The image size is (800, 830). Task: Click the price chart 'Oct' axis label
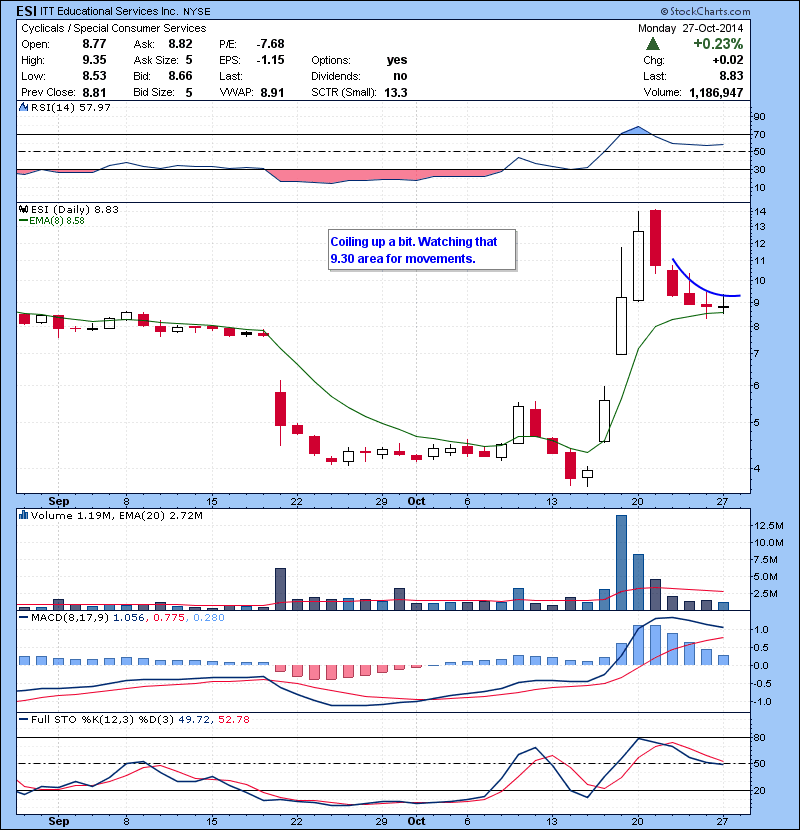416,501
